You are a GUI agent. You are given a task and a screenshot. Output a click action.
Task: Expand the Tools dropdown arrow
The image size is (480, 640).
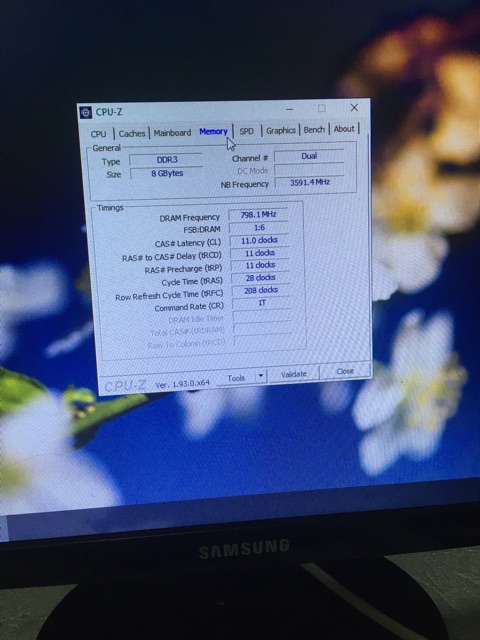(x=261, y=376)
